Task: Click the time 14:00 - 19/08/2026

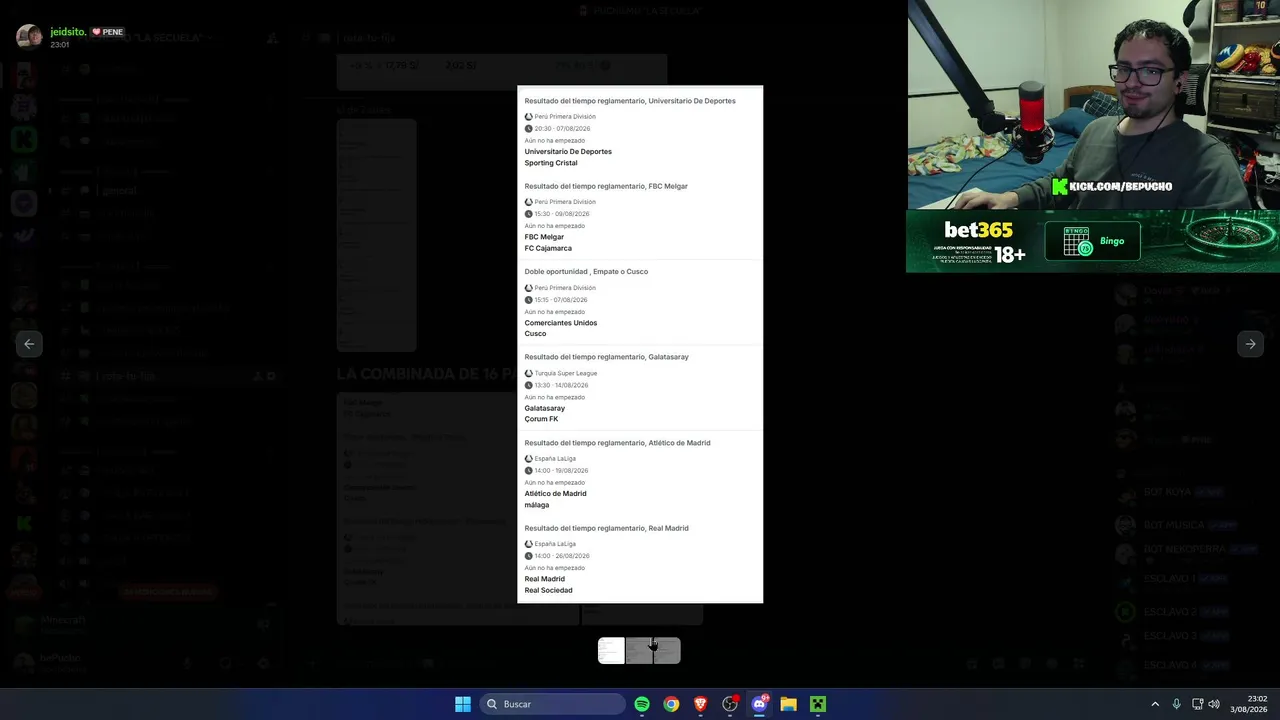Action: point(562,471)
